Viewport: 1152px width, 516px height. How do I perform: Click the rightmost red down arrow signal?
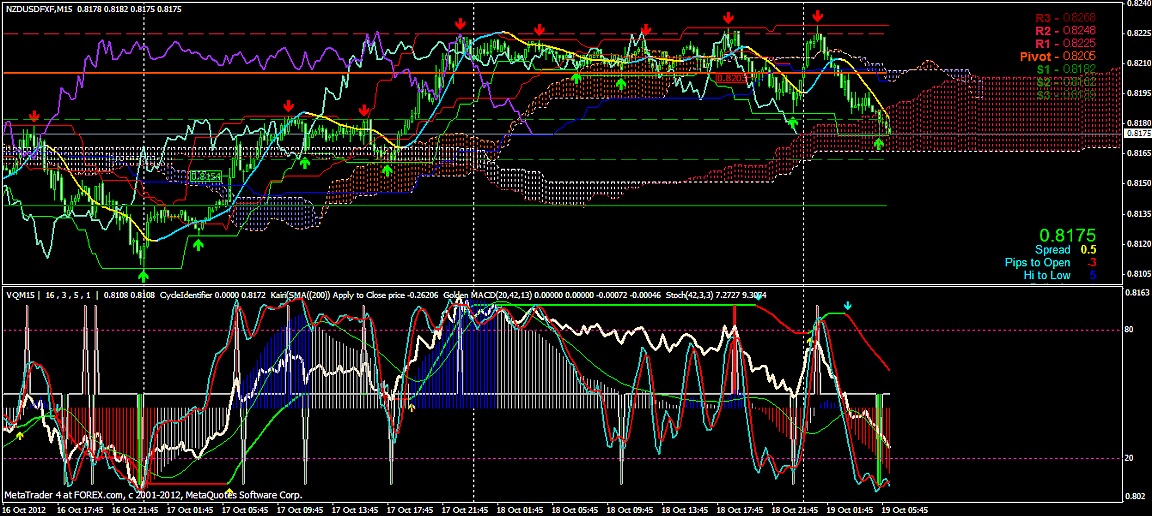[x=818, y=16]
